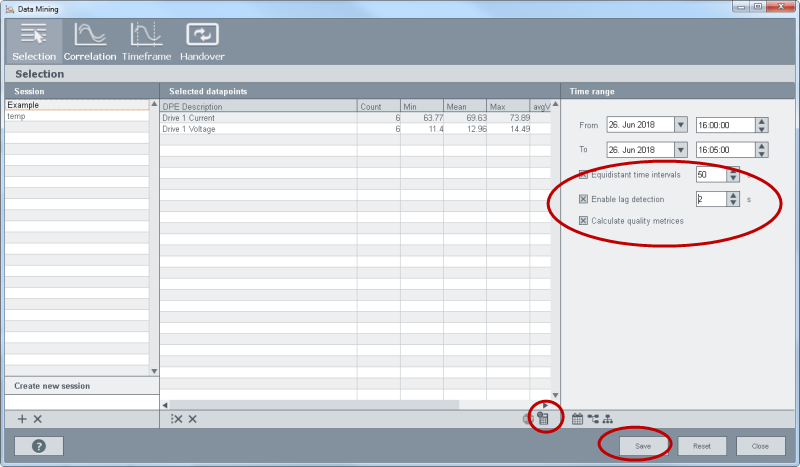Click the add session plus icon
Screen dimensions: 800x467
tap(22, 419)
